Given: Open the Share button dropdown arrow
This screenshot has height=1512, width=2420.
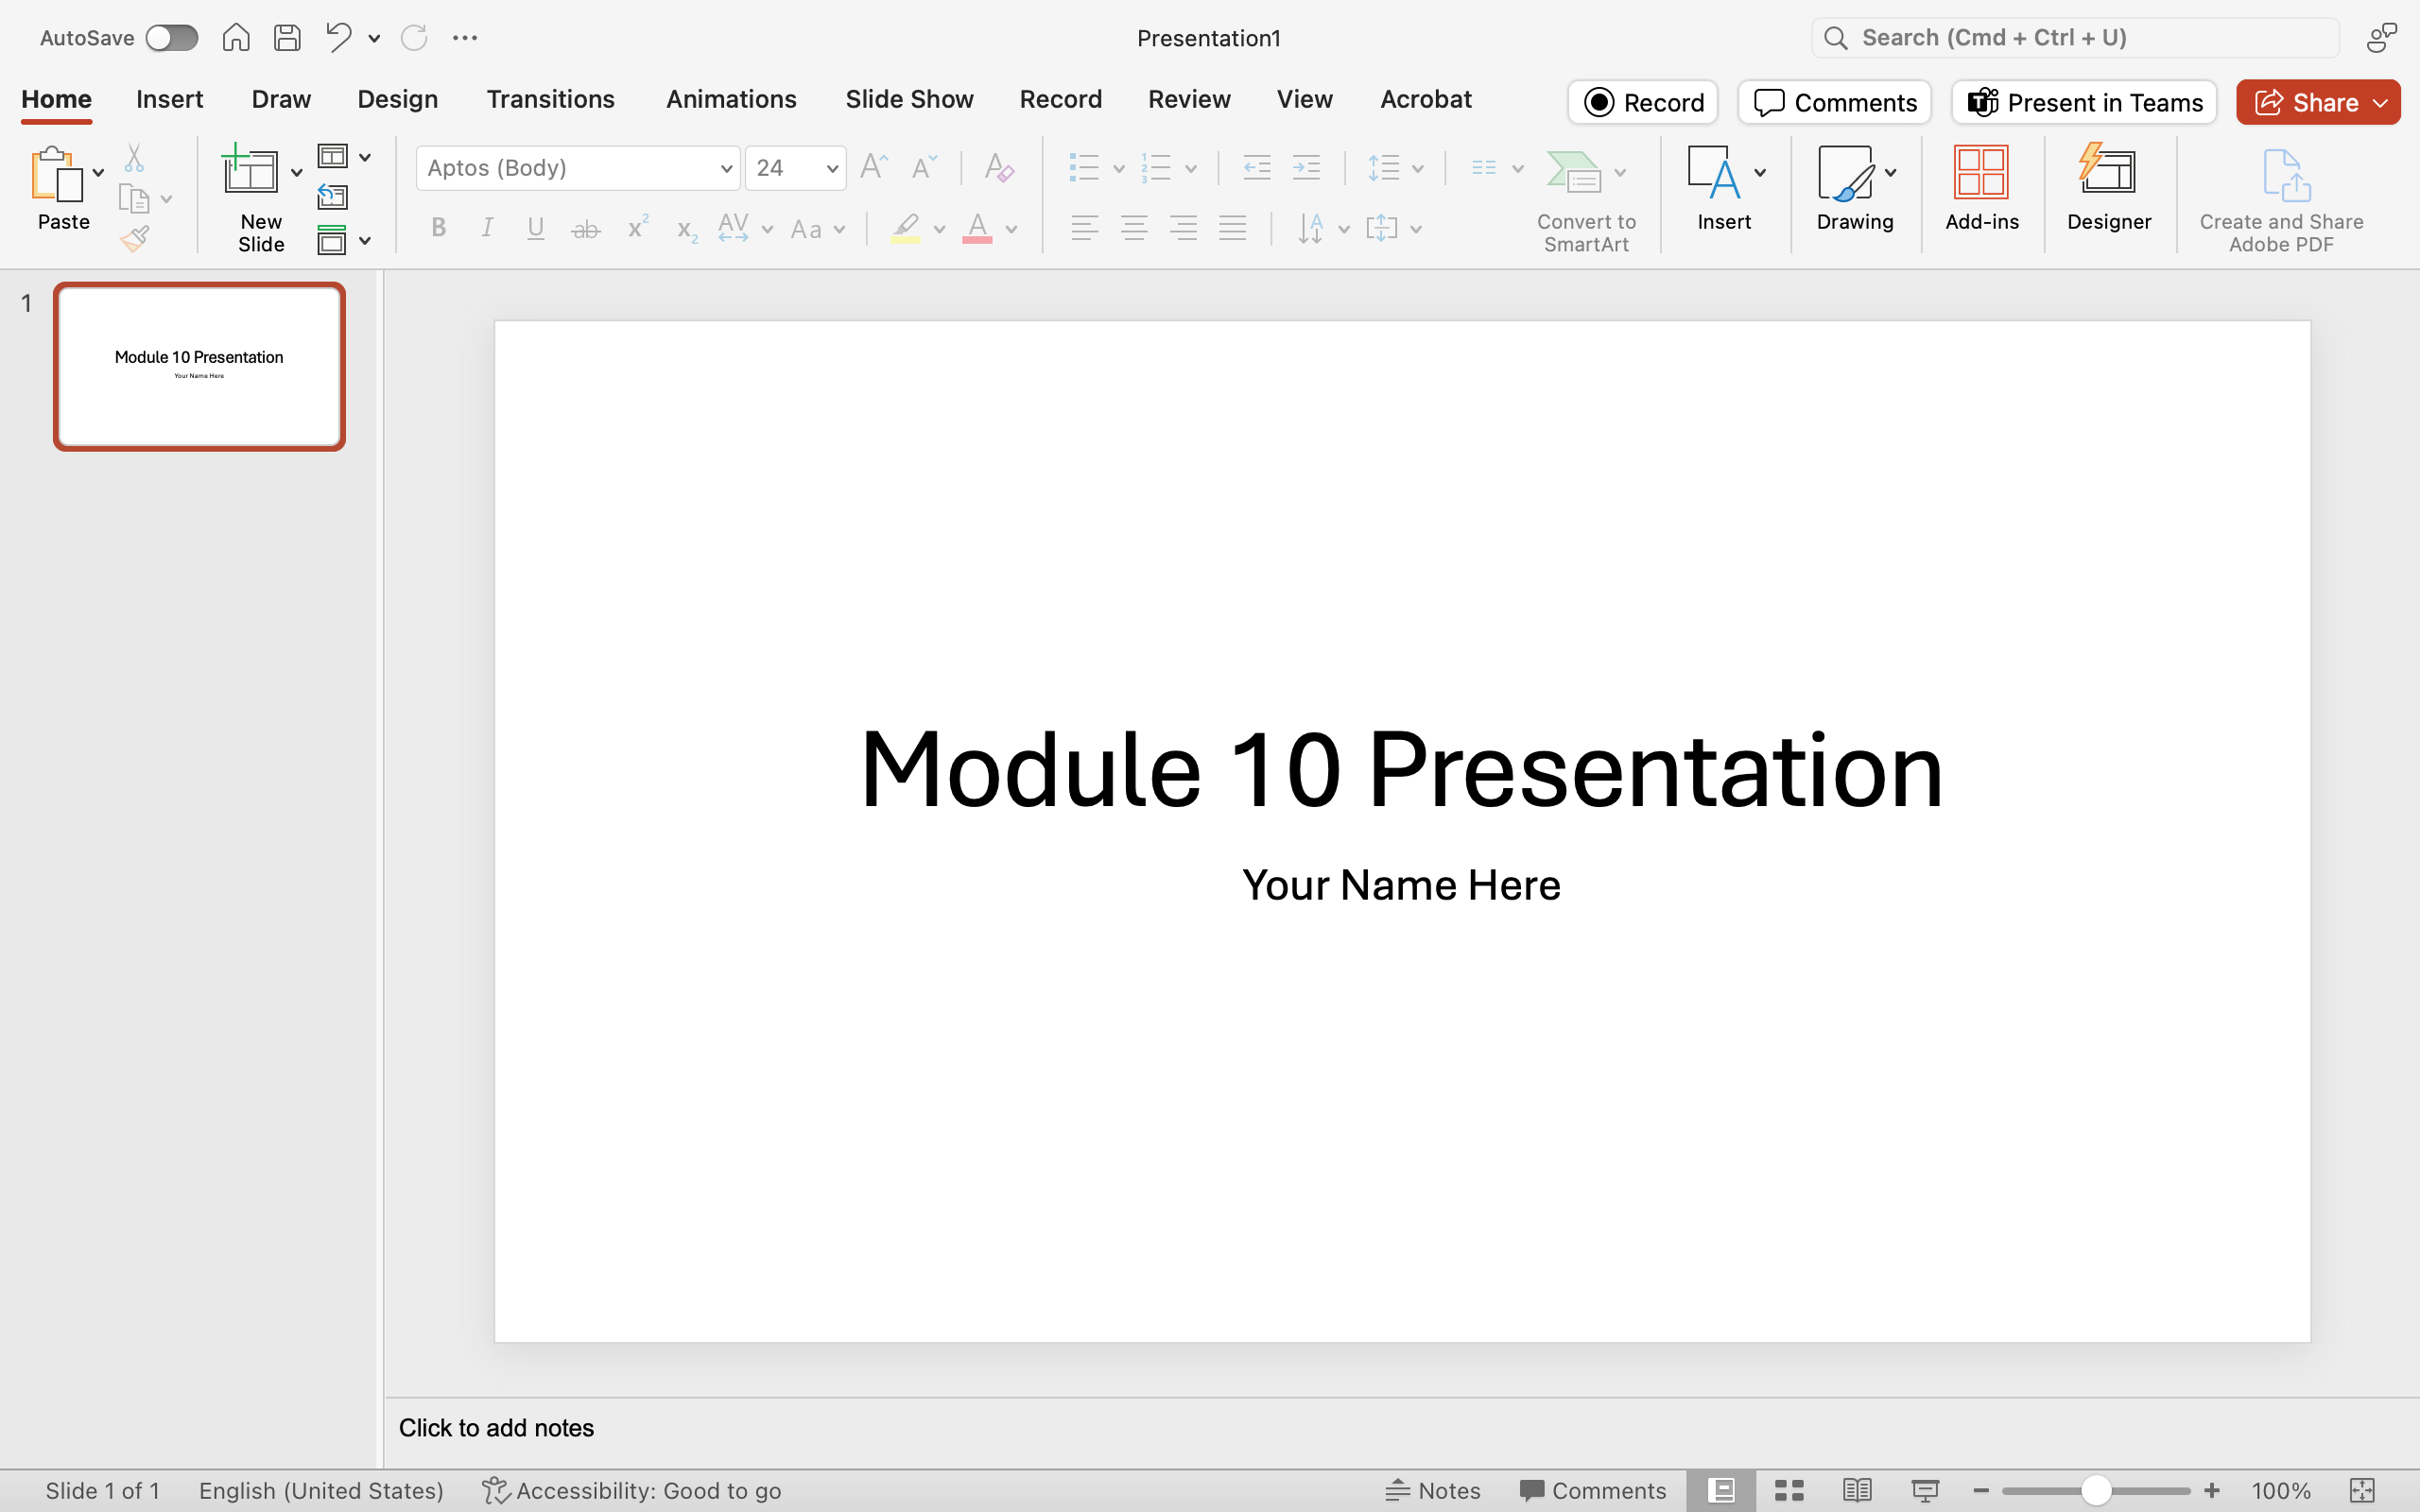Looking at the screenshot, I should pos(2381,103).
